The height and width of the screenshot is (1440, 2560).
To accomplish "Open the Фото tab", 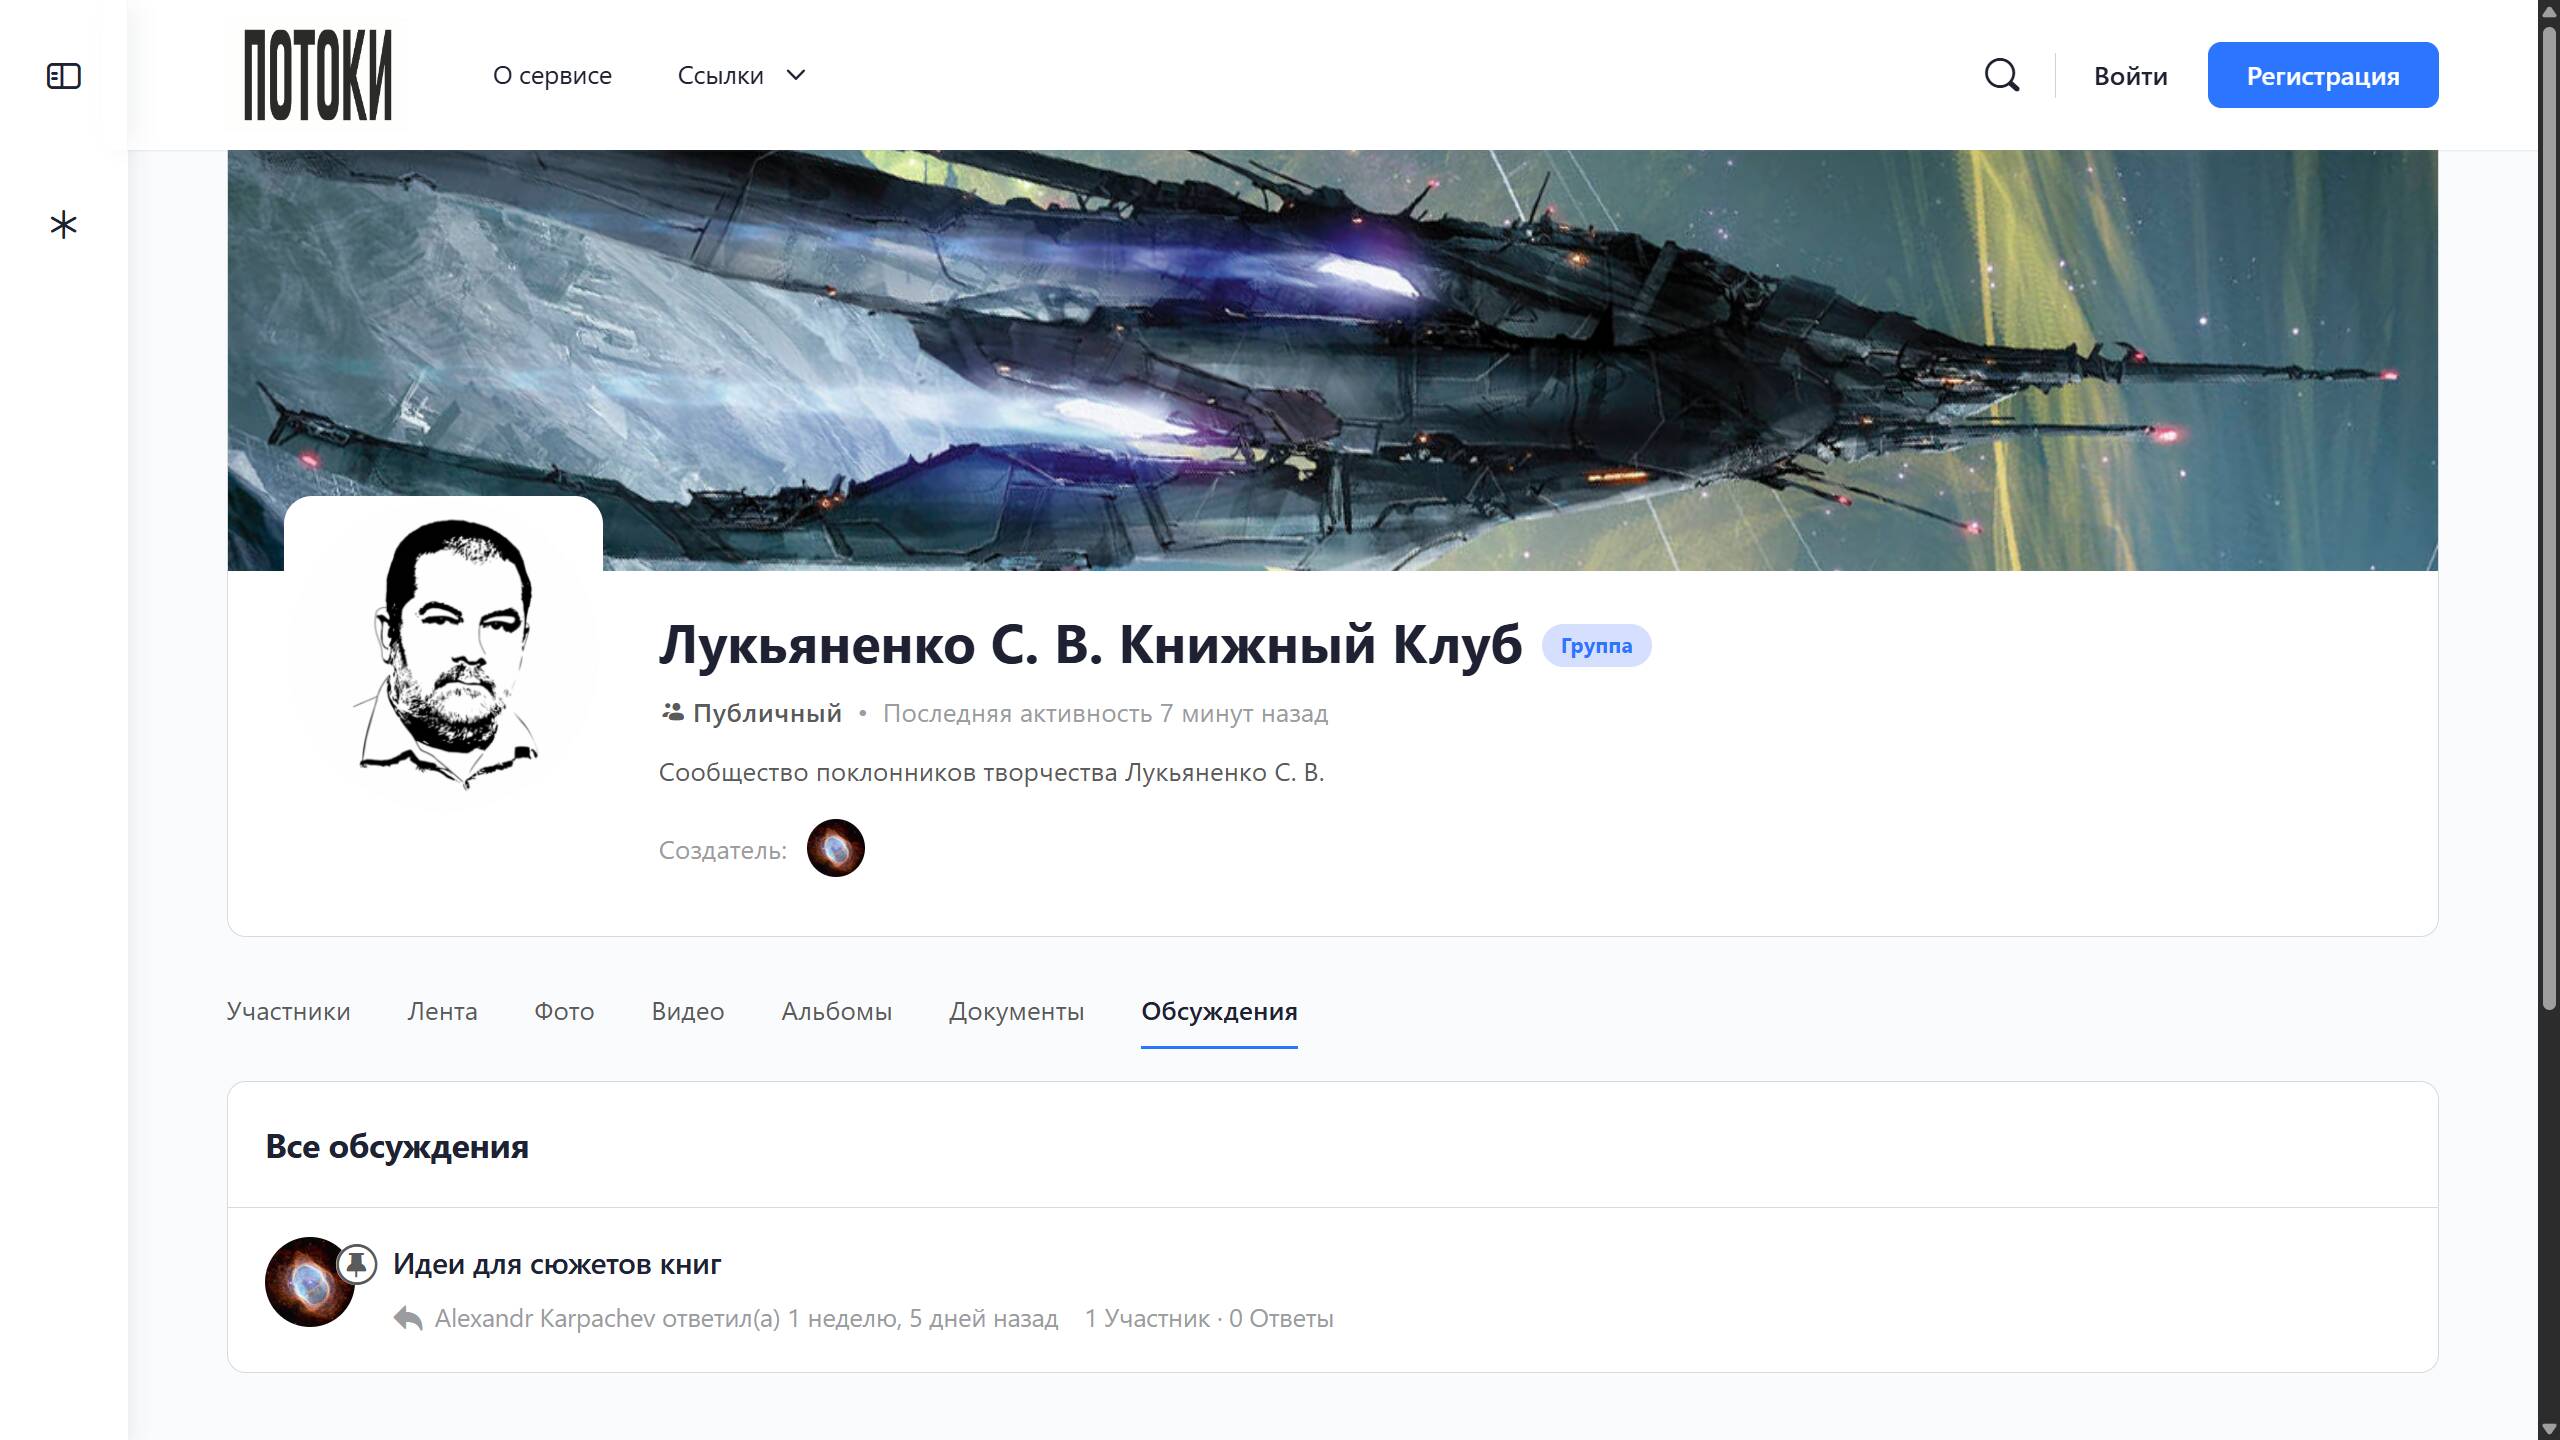I will click(x=564, y=1011).
